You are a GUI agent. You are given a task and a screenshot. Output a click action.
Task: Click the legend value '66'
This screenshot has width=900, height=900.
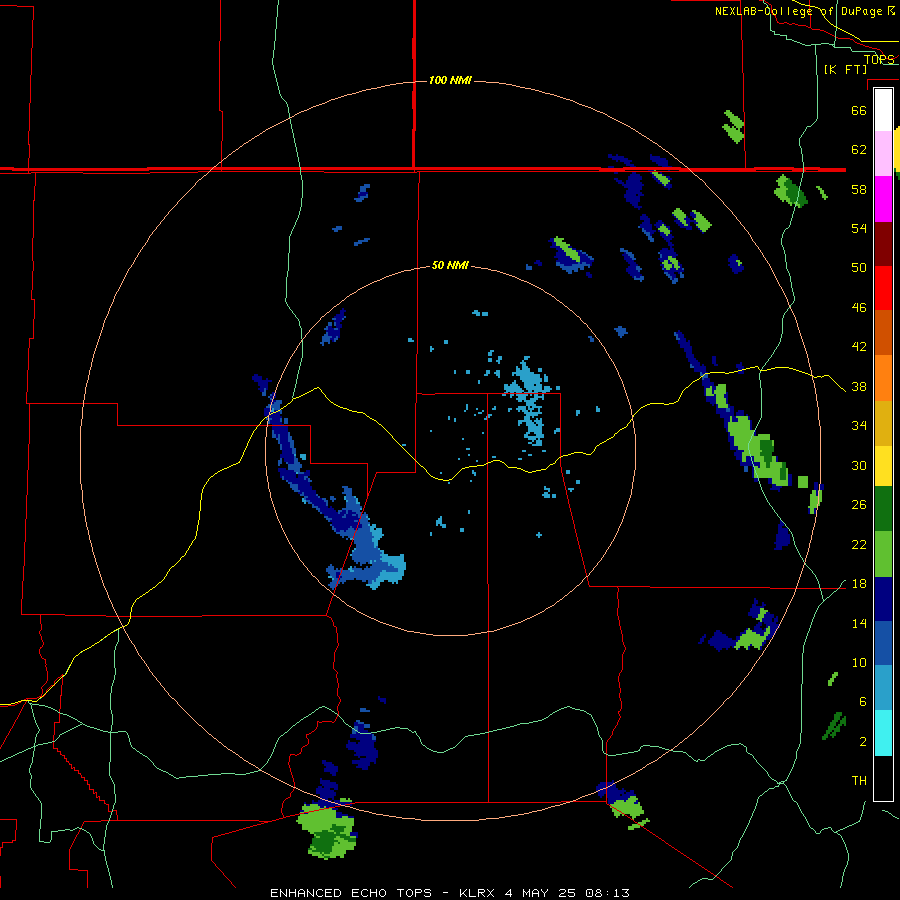(859, 110)
